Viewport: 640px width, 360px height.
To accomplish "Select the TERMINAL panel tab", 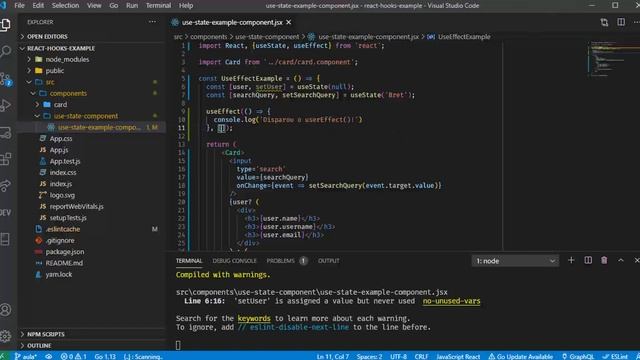I will [x=189, y=260].
